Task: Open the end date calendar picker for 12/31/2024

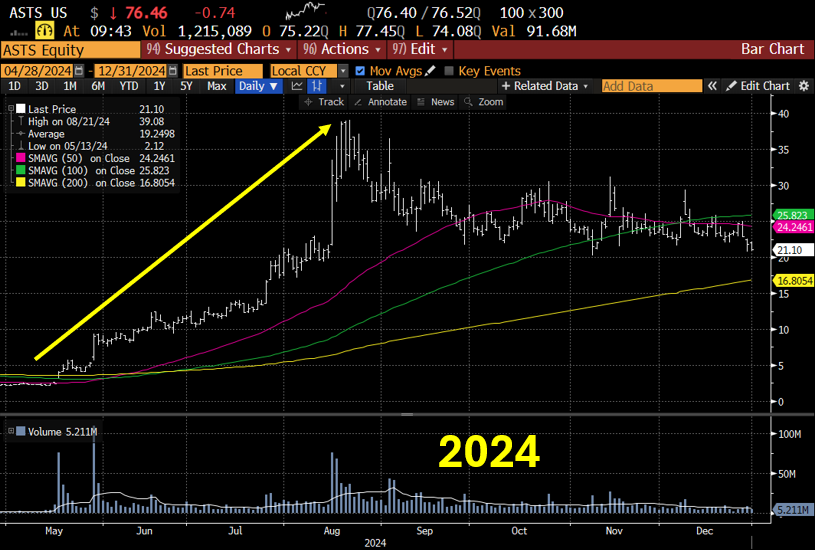Action: [x=173, y=71]
